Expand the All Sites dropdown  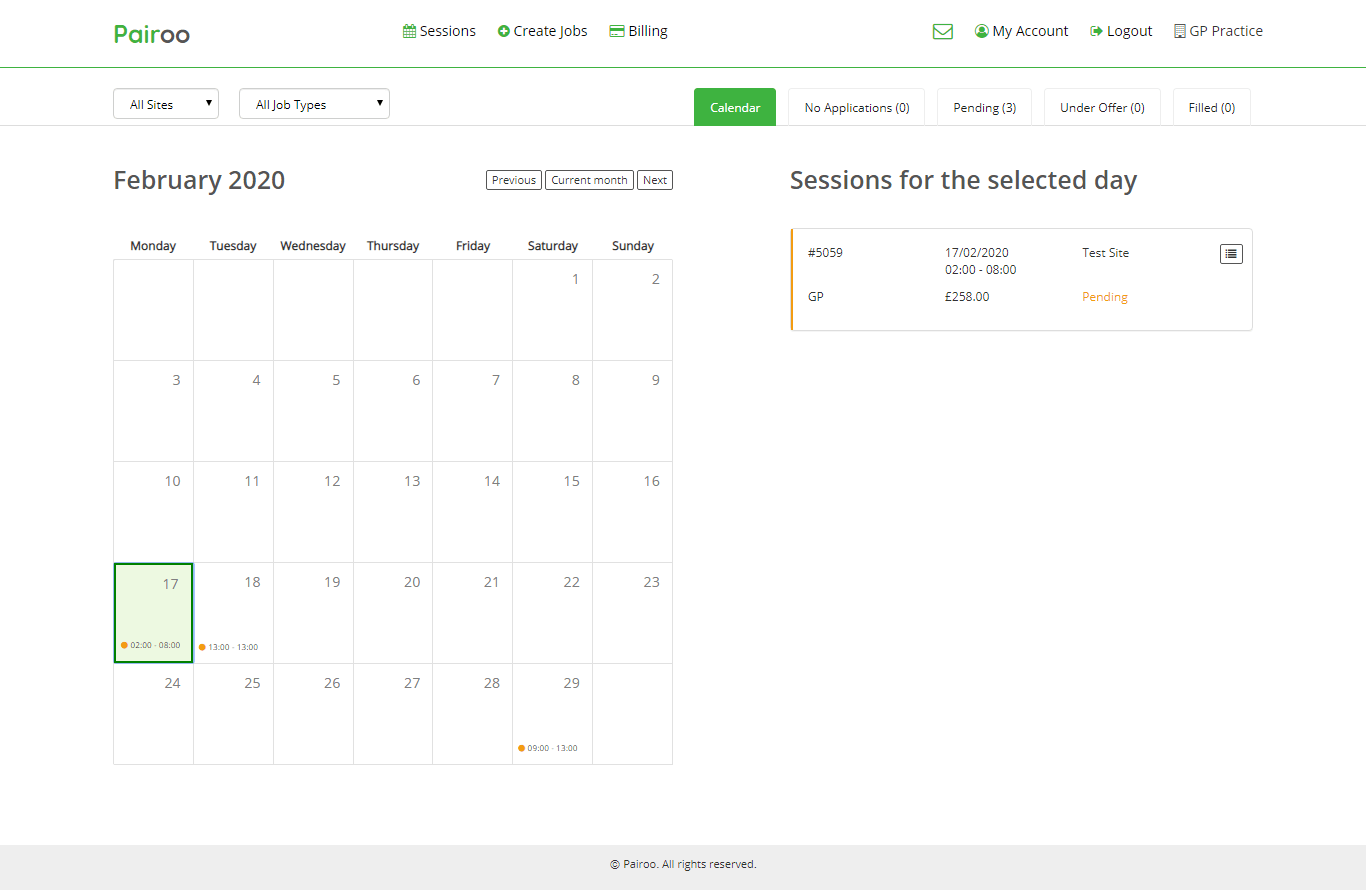point(166,104)
